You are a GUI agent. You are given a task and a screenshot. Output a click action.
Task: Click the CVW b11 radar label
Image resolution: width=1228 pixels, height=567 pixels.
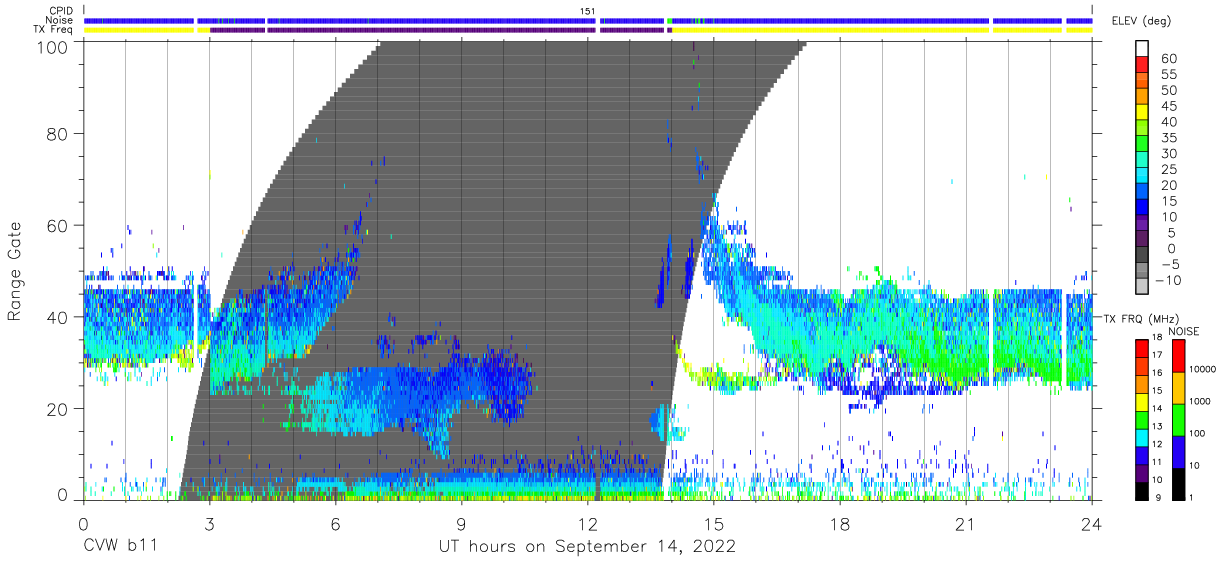pos(120,546)
